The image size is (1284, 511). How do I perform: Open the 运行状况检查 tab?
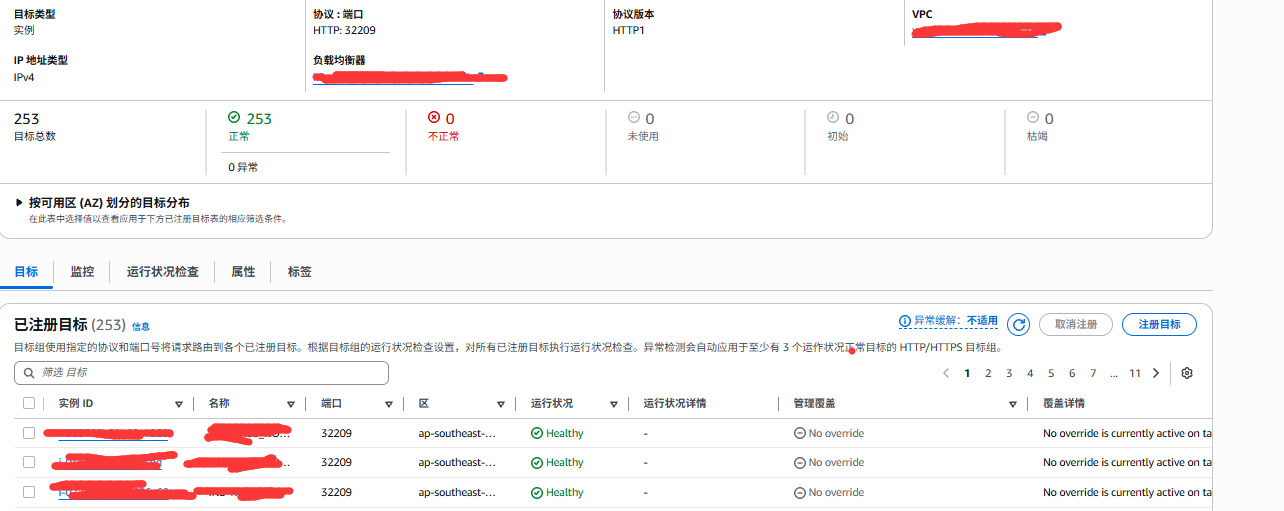(162, 272)
